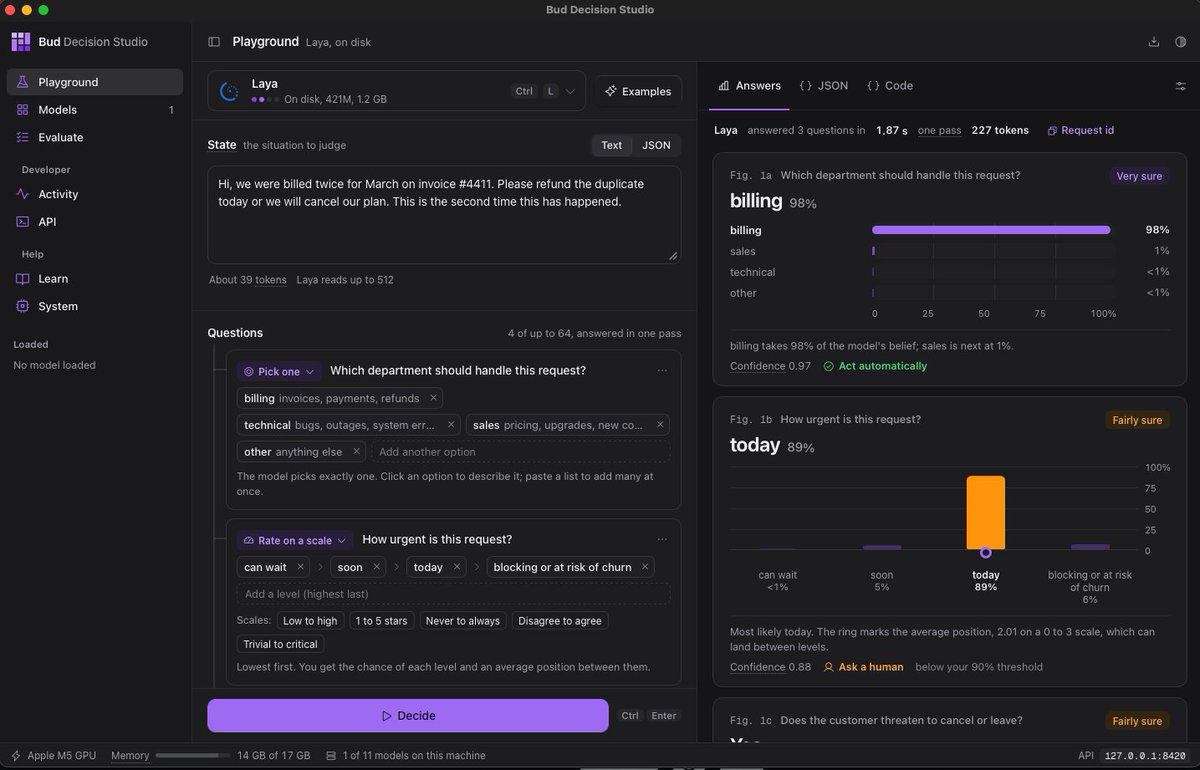Switch to the JSON tab in results
The image size is (1200, 770).
pyautogui.click(x=824, y=86)
